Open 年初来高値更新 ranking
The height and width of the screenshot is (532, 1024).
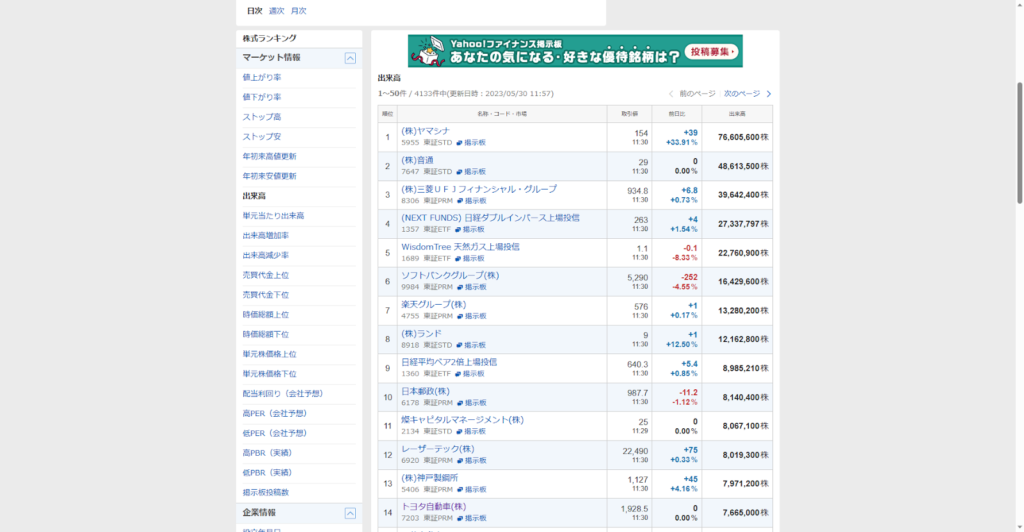click(270, 157)
